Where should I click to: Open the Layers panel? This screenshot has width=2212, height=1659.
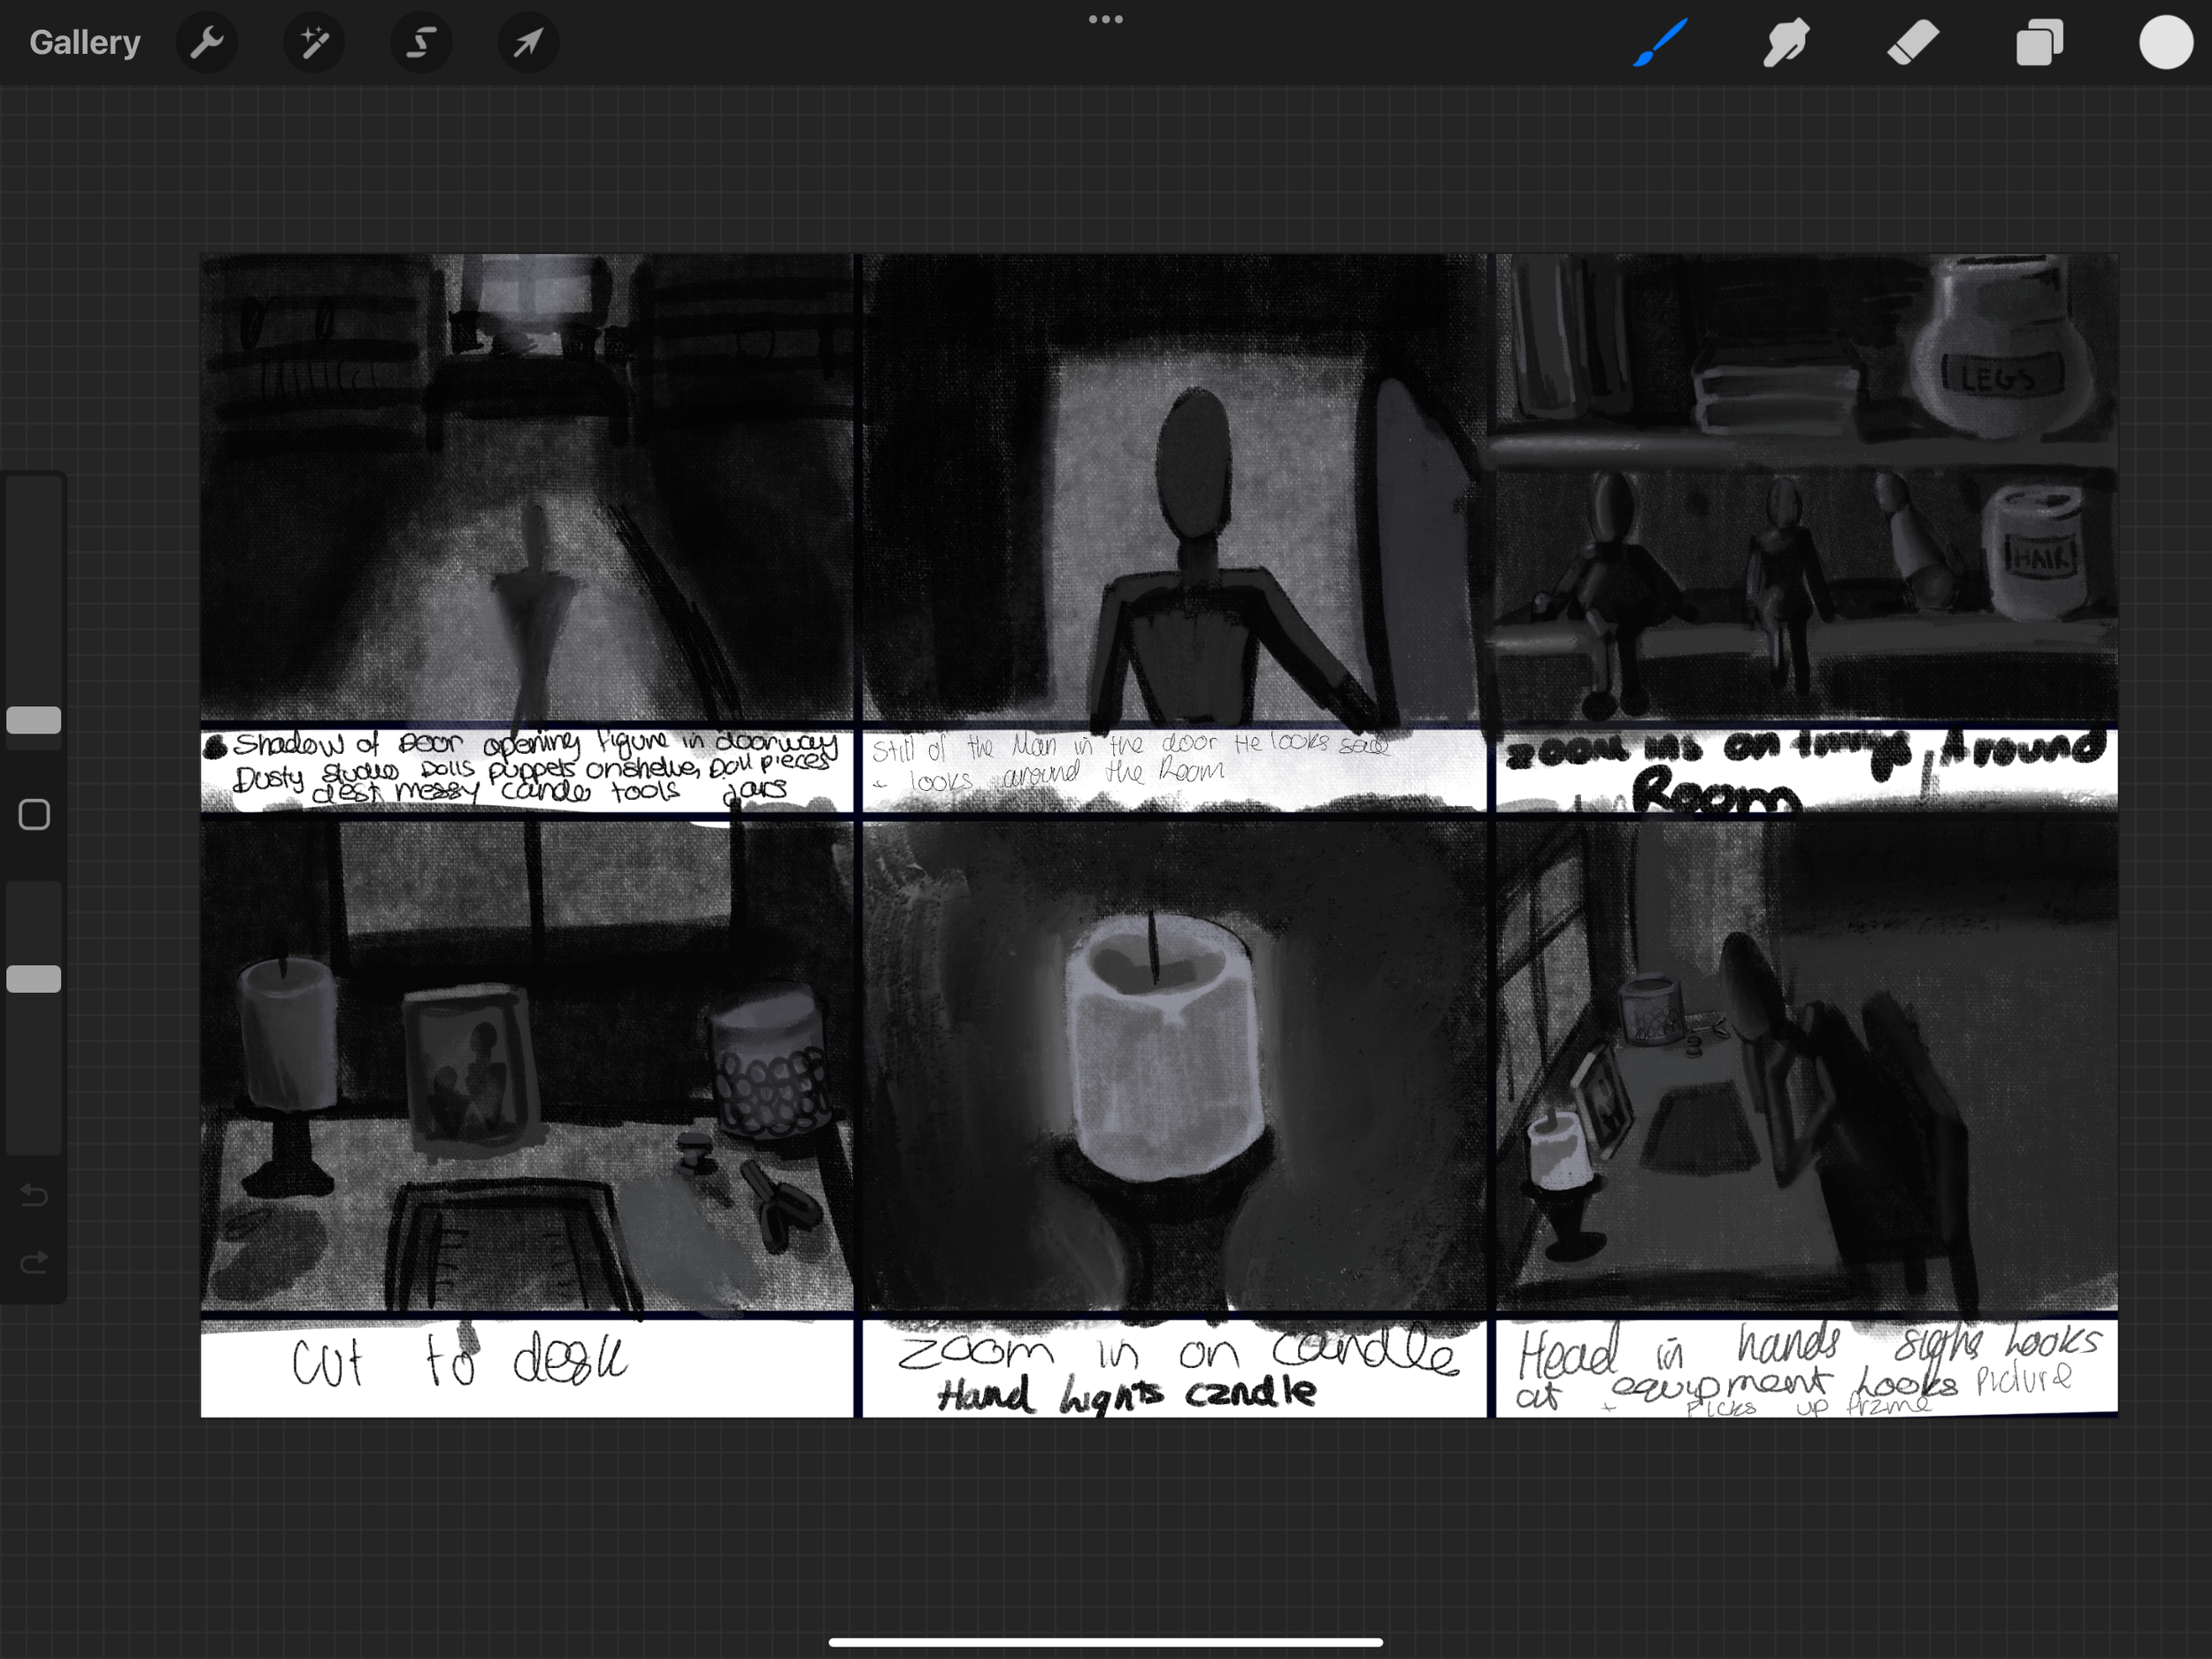(2039, 43)
